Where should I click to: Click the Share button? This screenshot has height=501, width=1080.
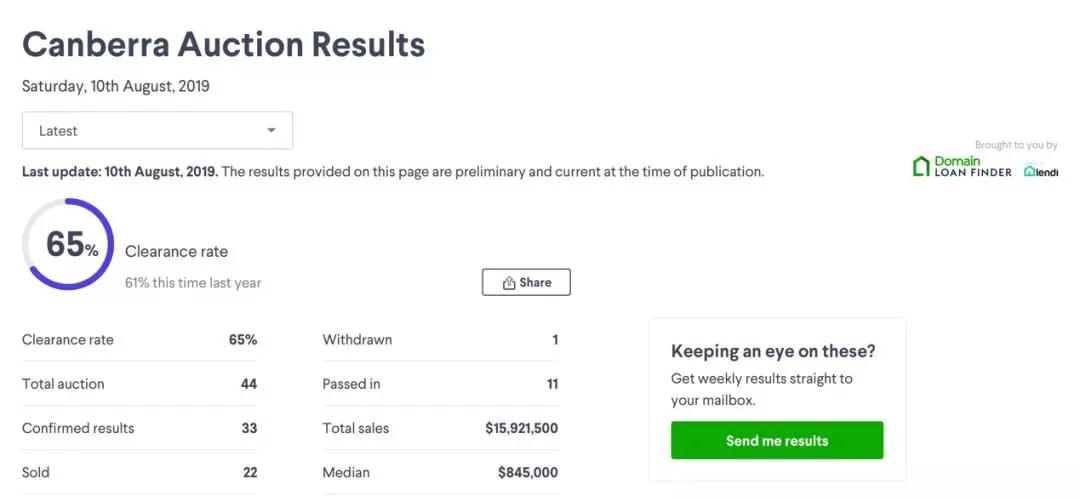[x=526, y=283]
